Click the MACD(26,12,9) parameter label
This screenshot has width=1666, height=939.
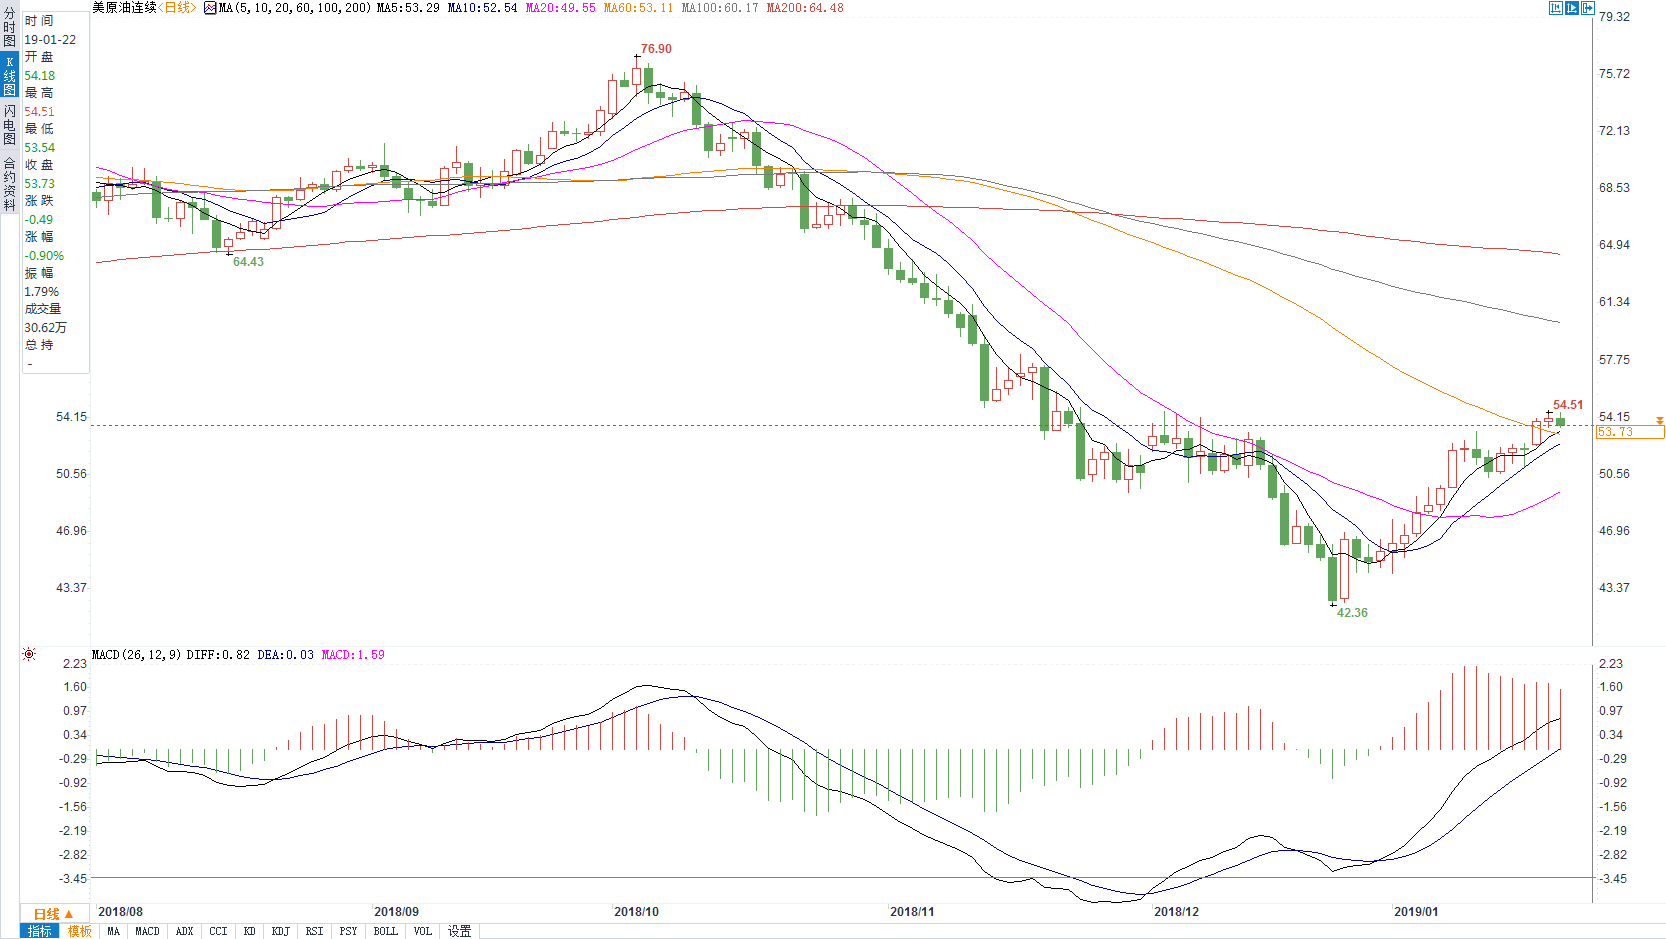(136, 655)
